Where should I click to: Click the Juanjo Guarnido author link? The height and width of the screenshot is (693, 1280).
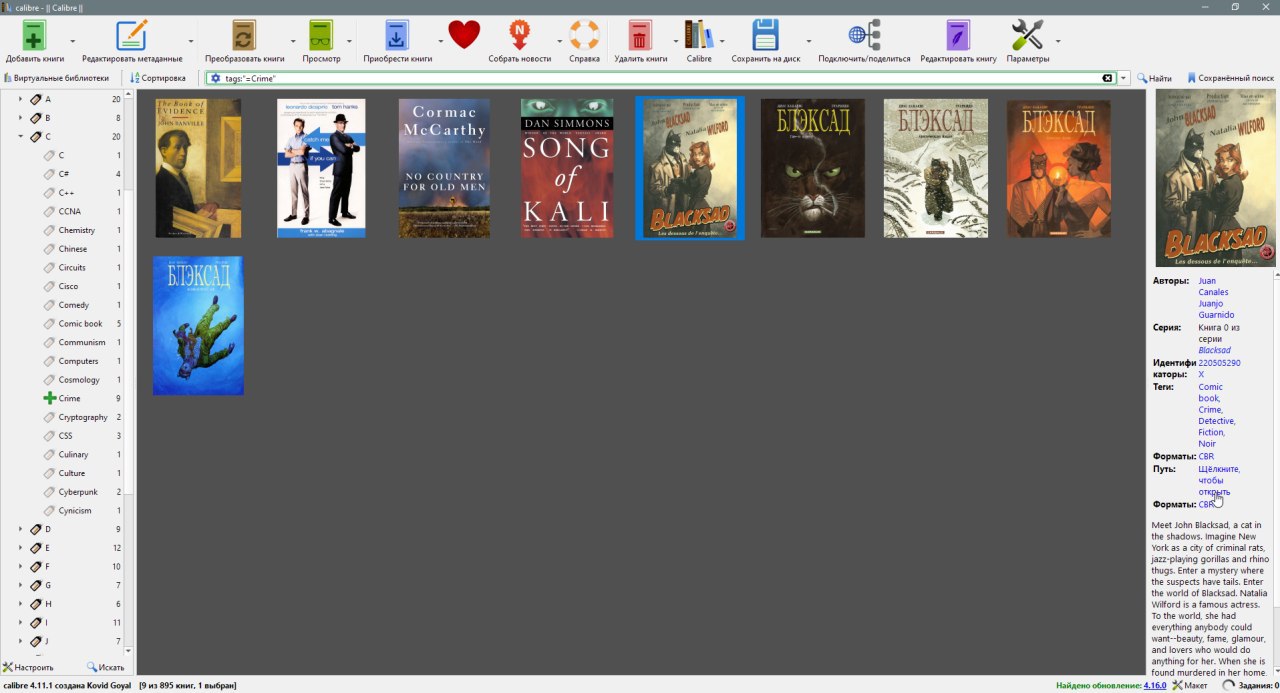point(1216,309)
